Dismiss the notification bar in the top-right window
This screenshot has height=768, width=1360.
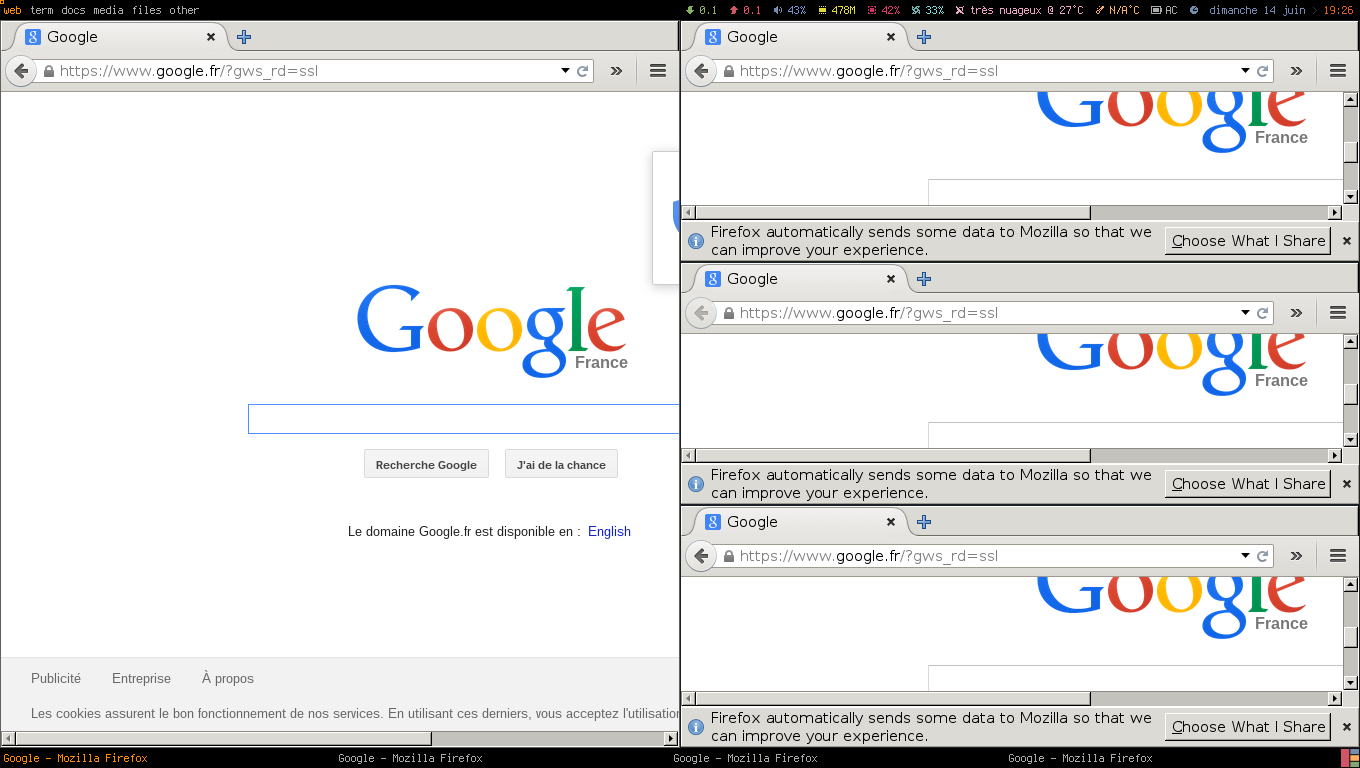click(x=1346, y=241)
